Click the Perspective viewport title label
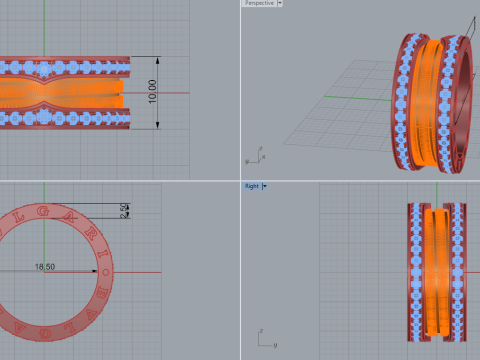This screenshot has width=480, height=360. pyautogui.click(x=259, y=3)
